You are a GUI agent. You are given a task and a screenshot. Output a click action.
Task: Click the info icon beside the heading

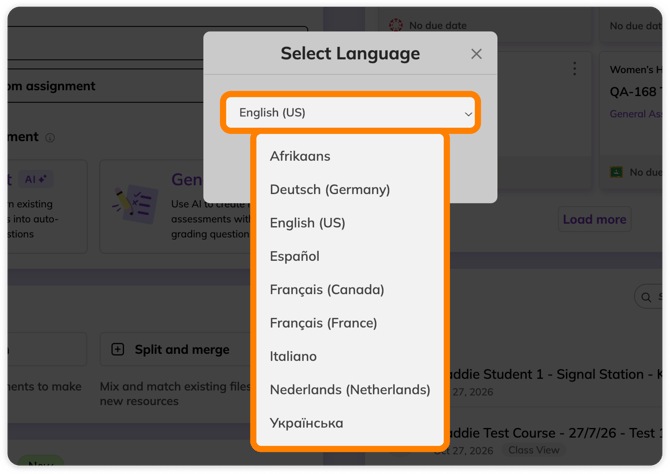pos(50,138)
